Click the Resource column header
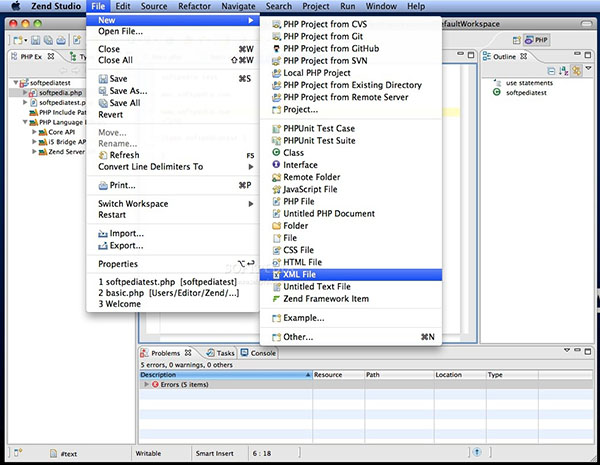Image resolution: width=600 pixels, height=465 pixels. (x=339, y=375)
